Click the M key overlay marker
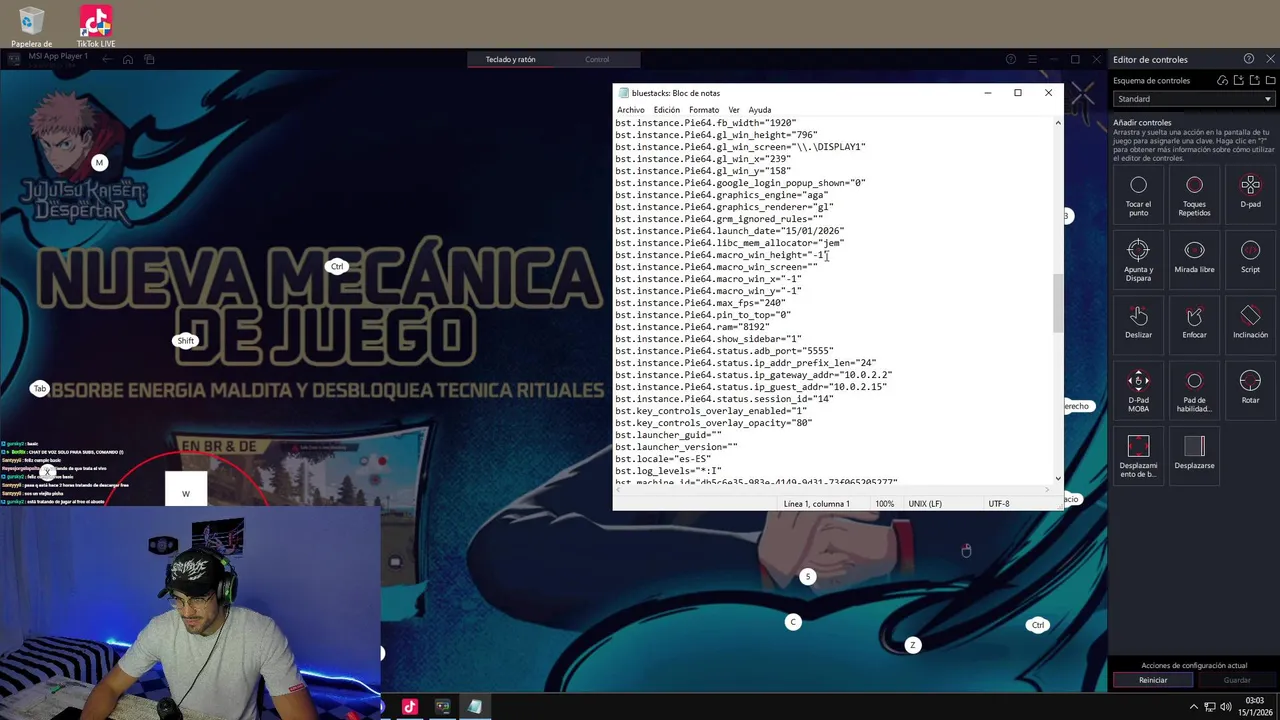 click(99, 163)
